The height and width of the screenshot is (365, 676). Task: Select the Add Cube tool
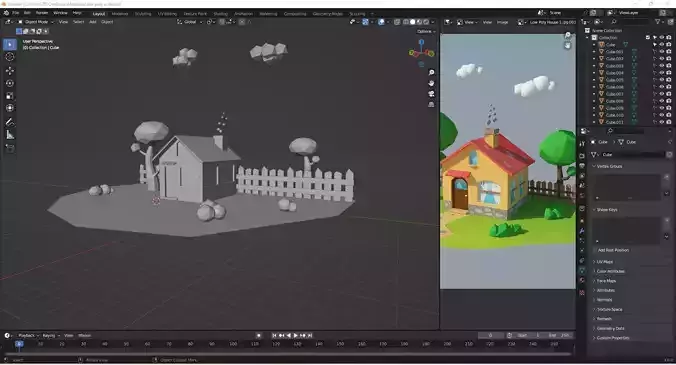(9, 149)
